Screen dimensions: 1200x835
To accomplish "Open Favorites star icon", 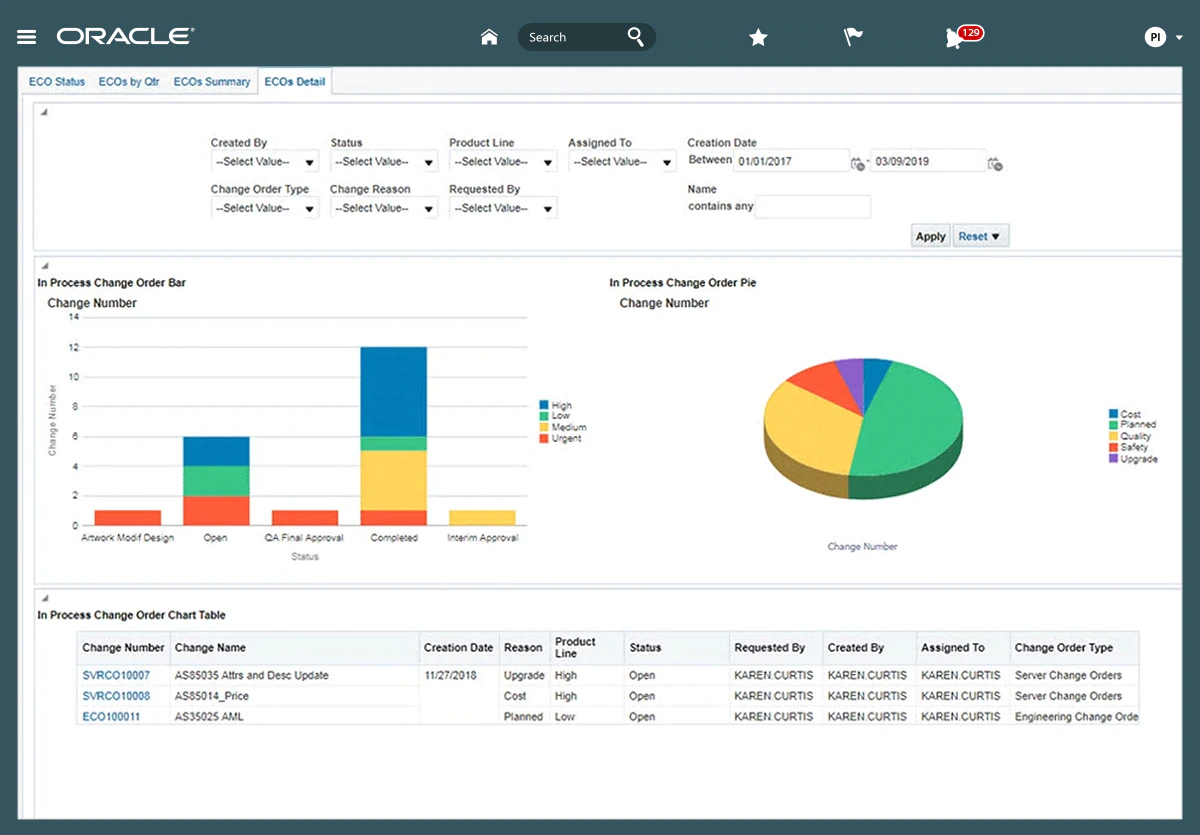I will 758,37.
